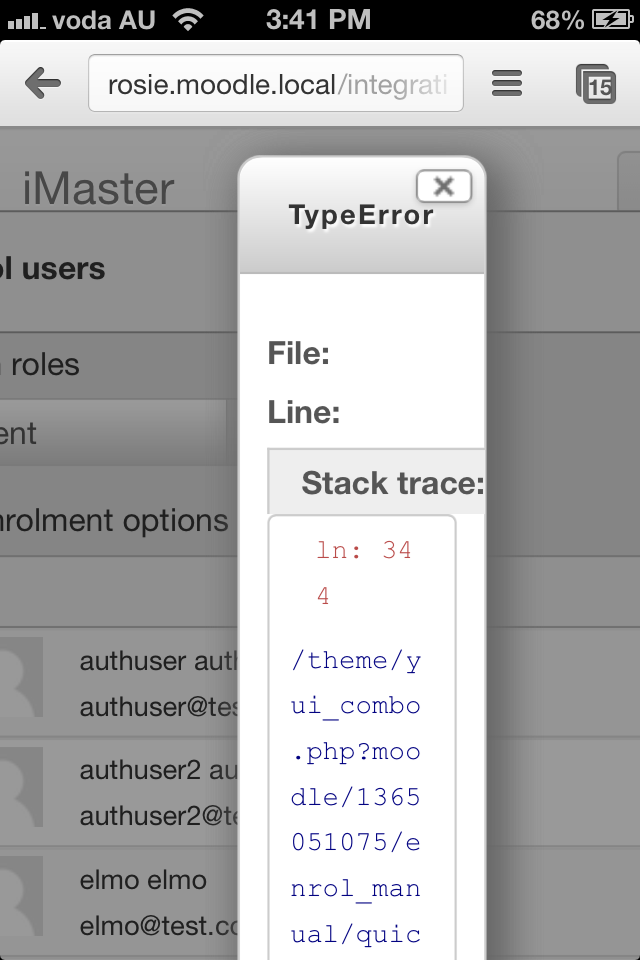This screenshot has height=960, width=640.
Task: Click the avatar thumbnail next to elmo elmo
Action: [21, 896]
